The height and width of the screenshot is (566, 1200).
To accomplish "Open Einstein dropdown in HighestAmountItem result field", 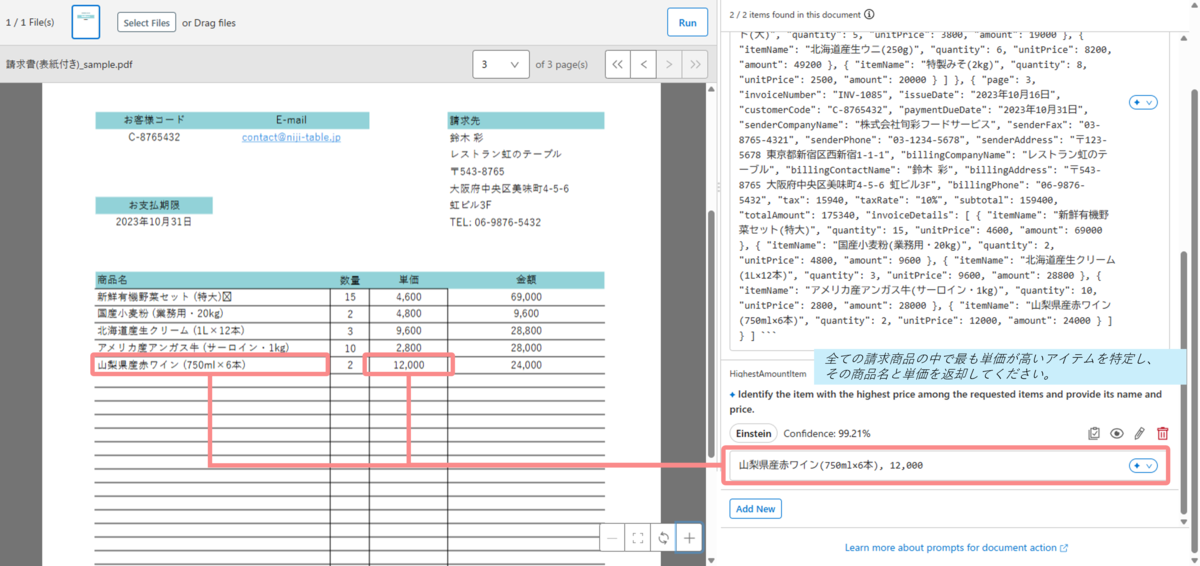I will click(1143, 465).
